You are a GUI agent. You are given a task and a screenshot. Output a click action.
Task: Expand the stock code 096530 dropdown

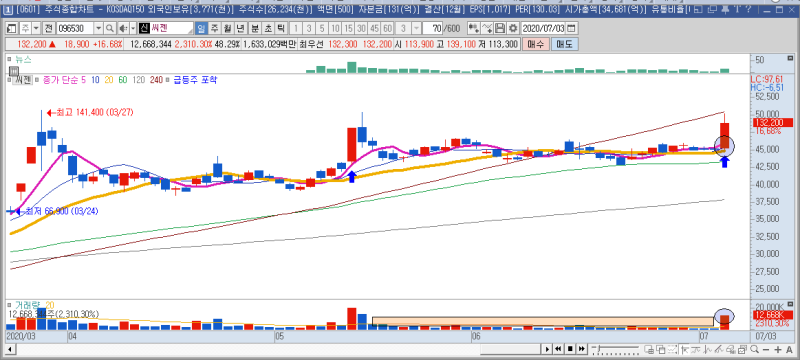98,28
